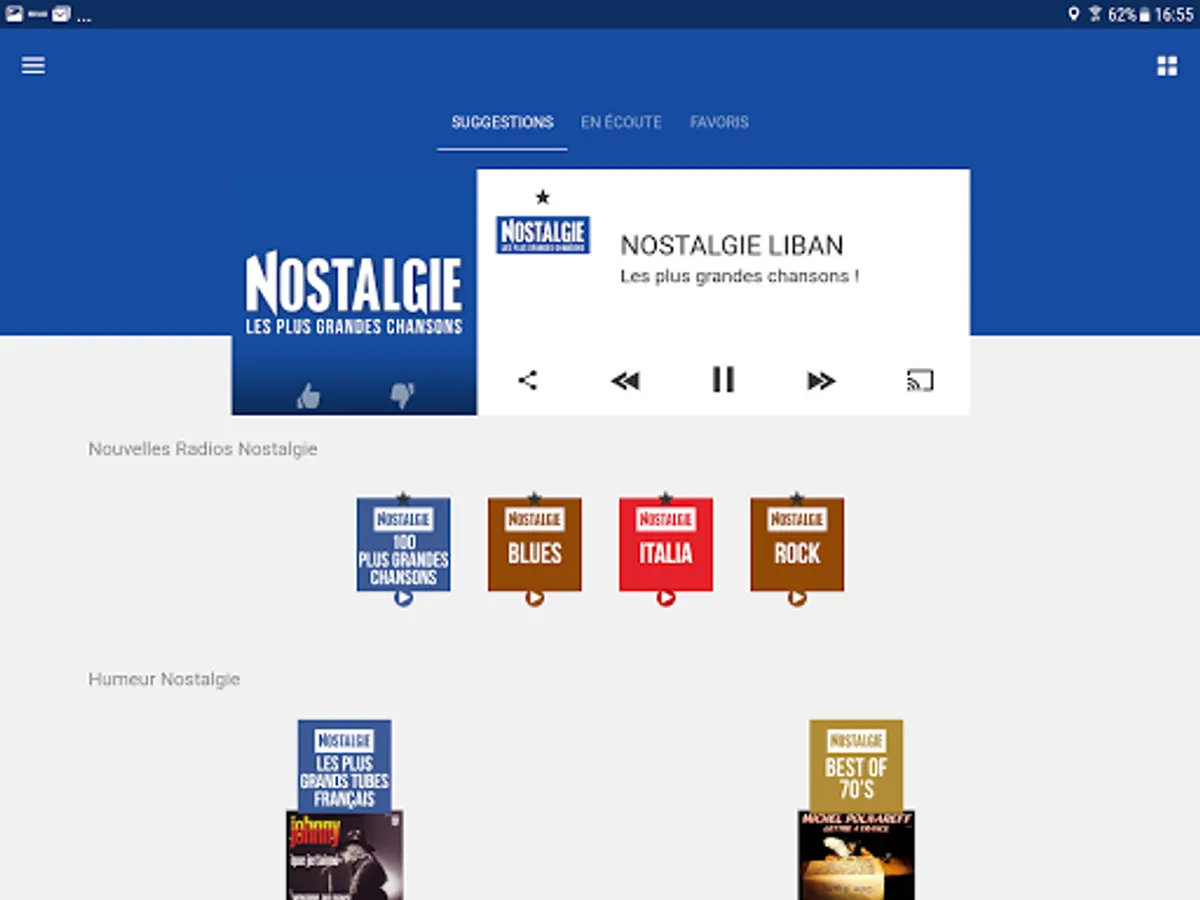Tap the thumbs down dislike icon
The image size is (1200, 900).
tap(402, 396)
